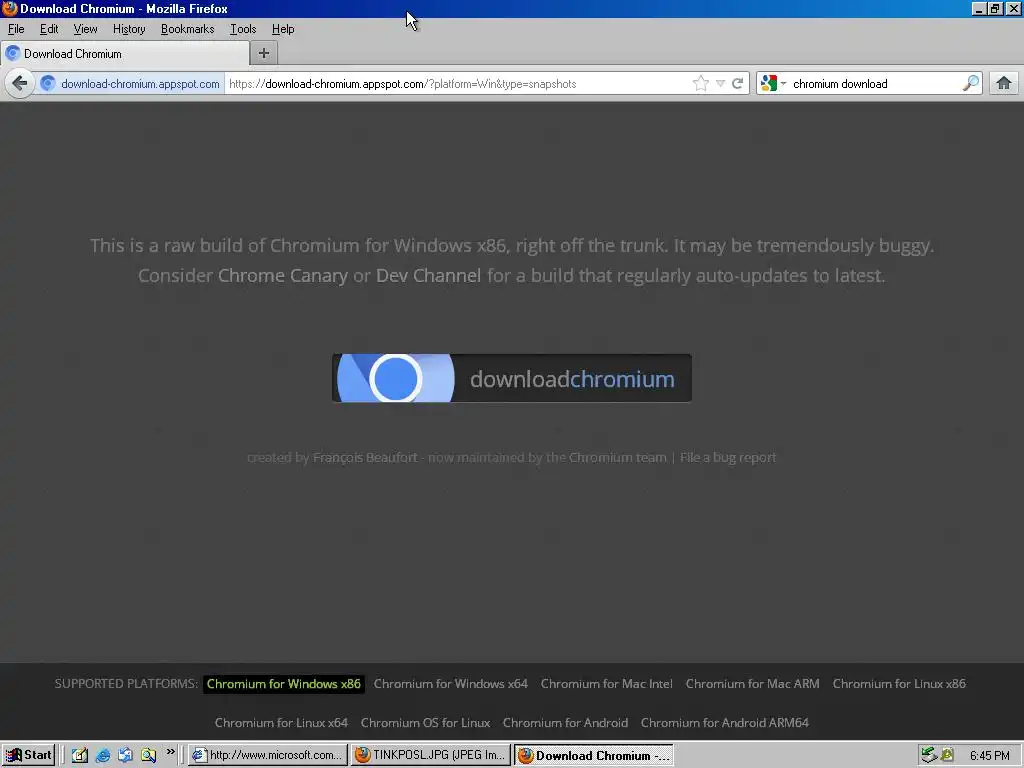Open the Edit menu
The height and width of the screenshot is (768, 1024).
[49, 29]
